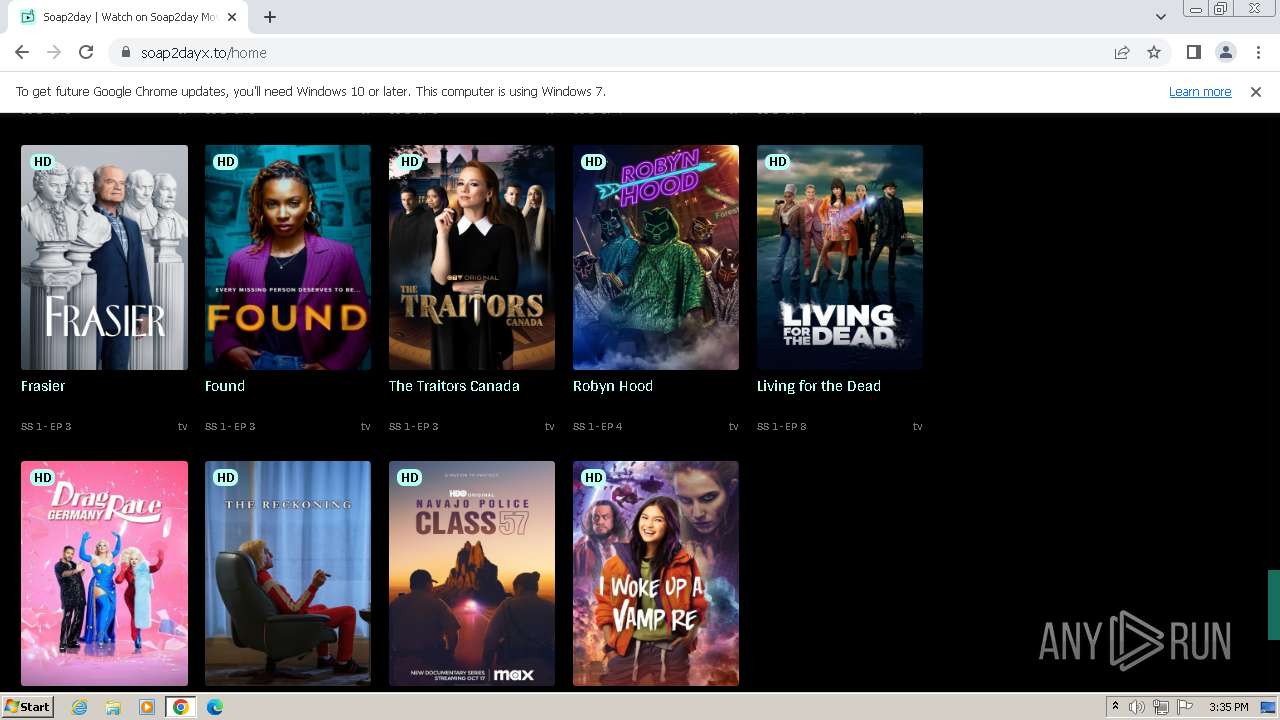Image resolution: width=1280 pixels, height=720 pixels.
Task: Open the Chrome three-dot menu
Action: pos(1258,53)
